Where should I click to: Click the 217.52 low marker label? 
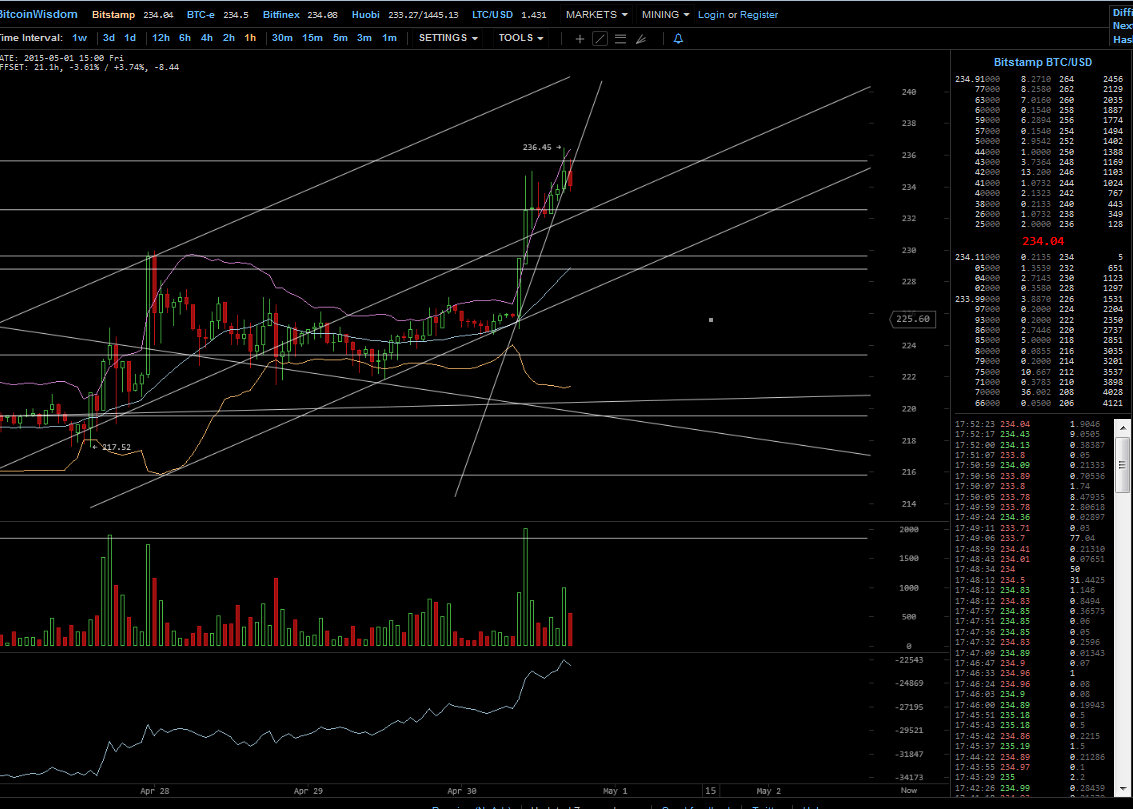[116, 447]
